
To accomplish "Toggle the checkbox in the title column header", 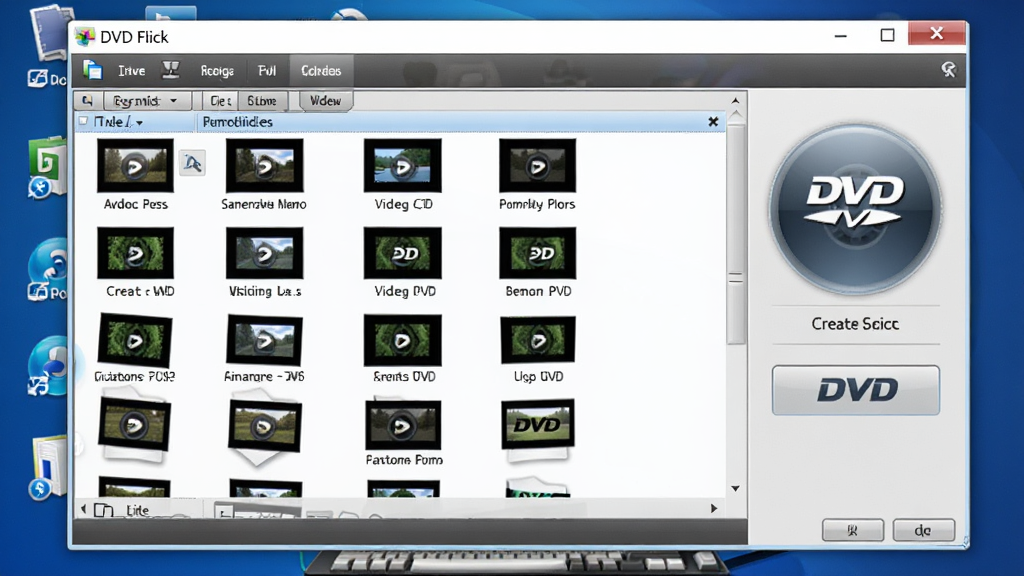I will [x=84, y=121].
